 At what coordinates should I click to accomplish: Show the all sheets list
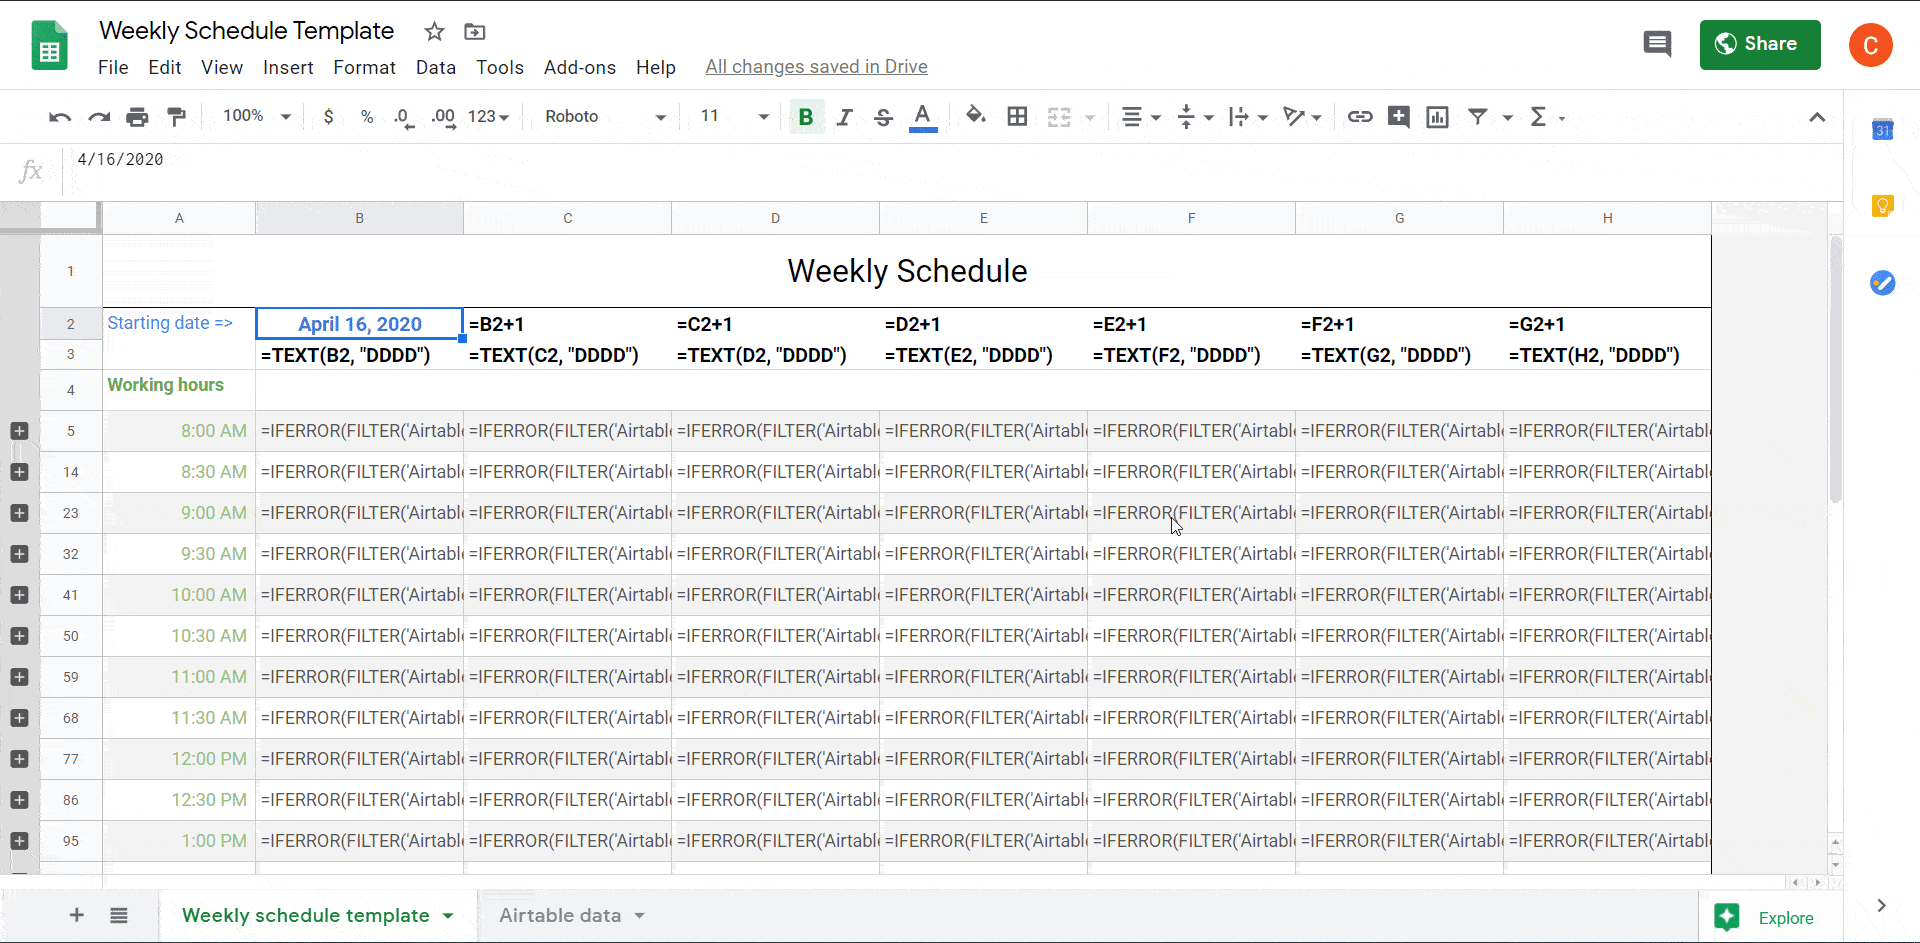[x=119, y=915]
